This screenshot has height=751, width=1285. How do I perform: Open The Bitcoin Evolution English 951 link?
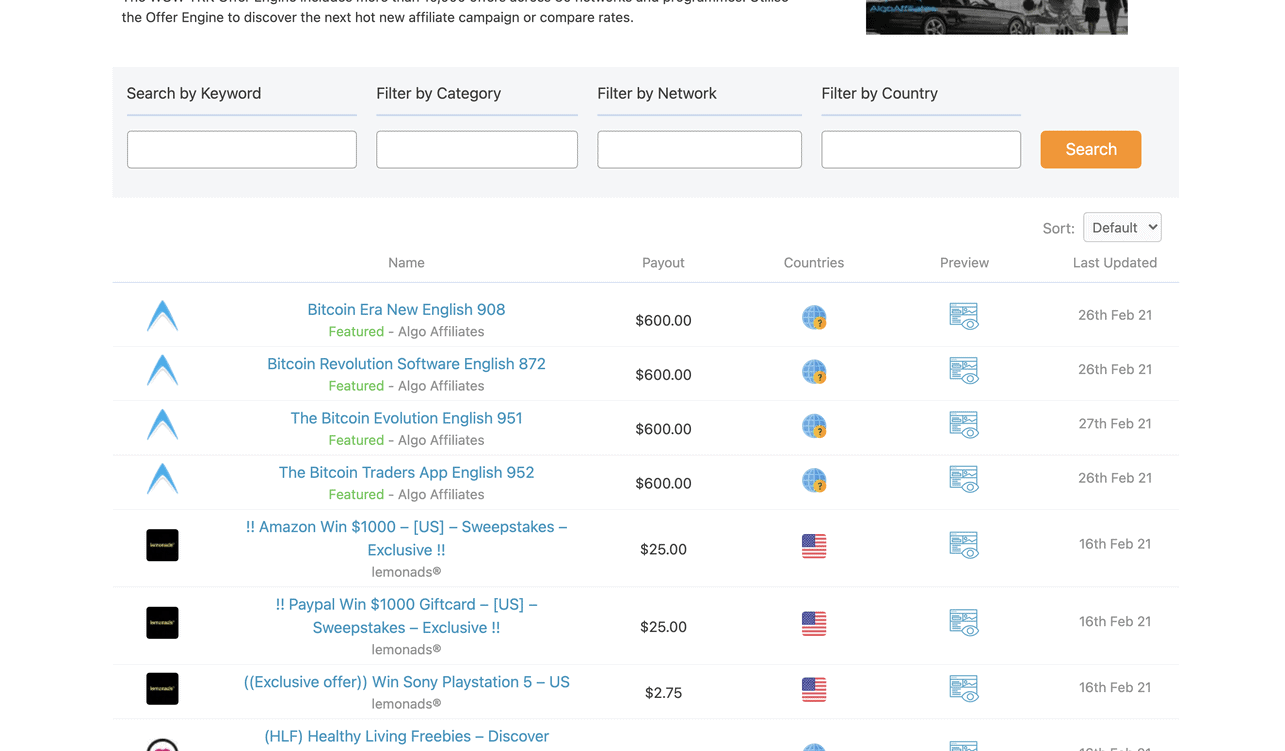pyautogui.click(x=406, y=418)
